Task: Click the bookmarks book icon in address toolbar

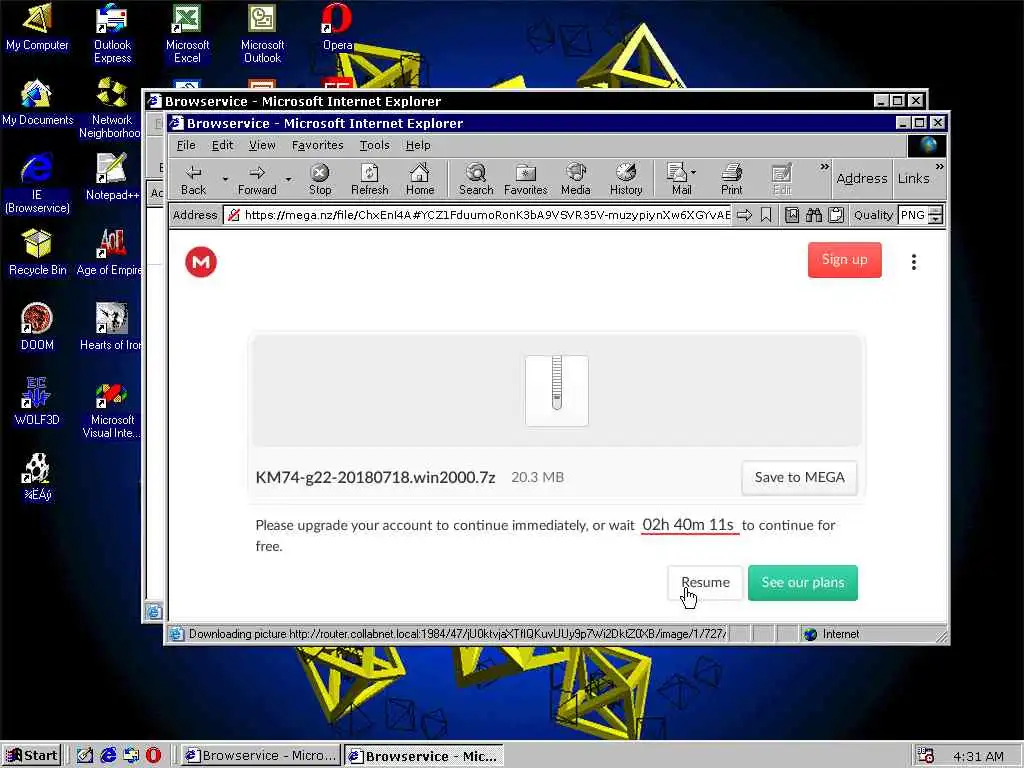Action: (792, 215)
